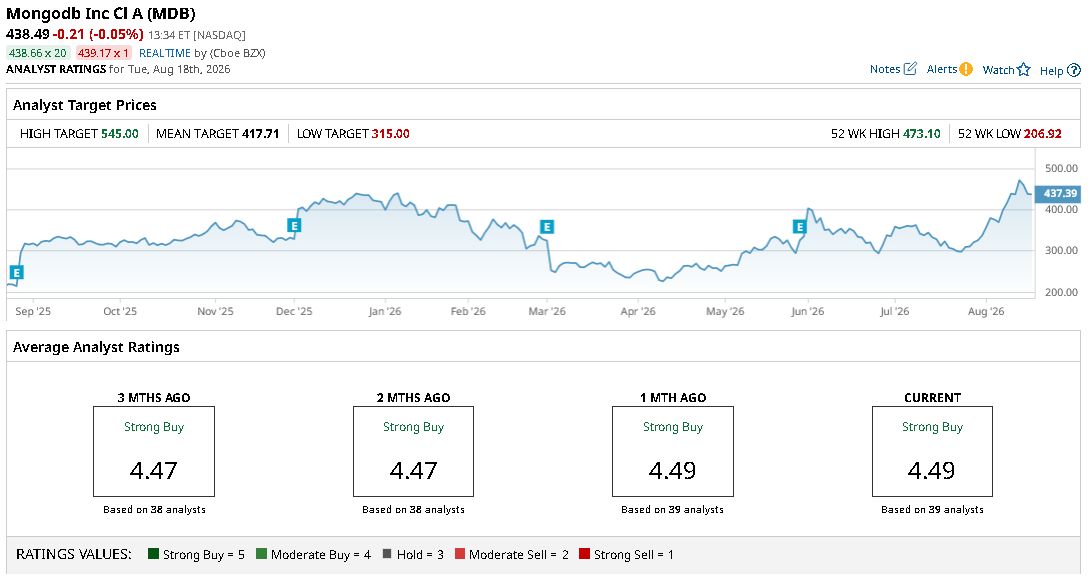Image resolution: width=1090 pixels, height=585 pixels.
Task: Click the red Strong Sell swatch
Action: click(x=584, y=554)
